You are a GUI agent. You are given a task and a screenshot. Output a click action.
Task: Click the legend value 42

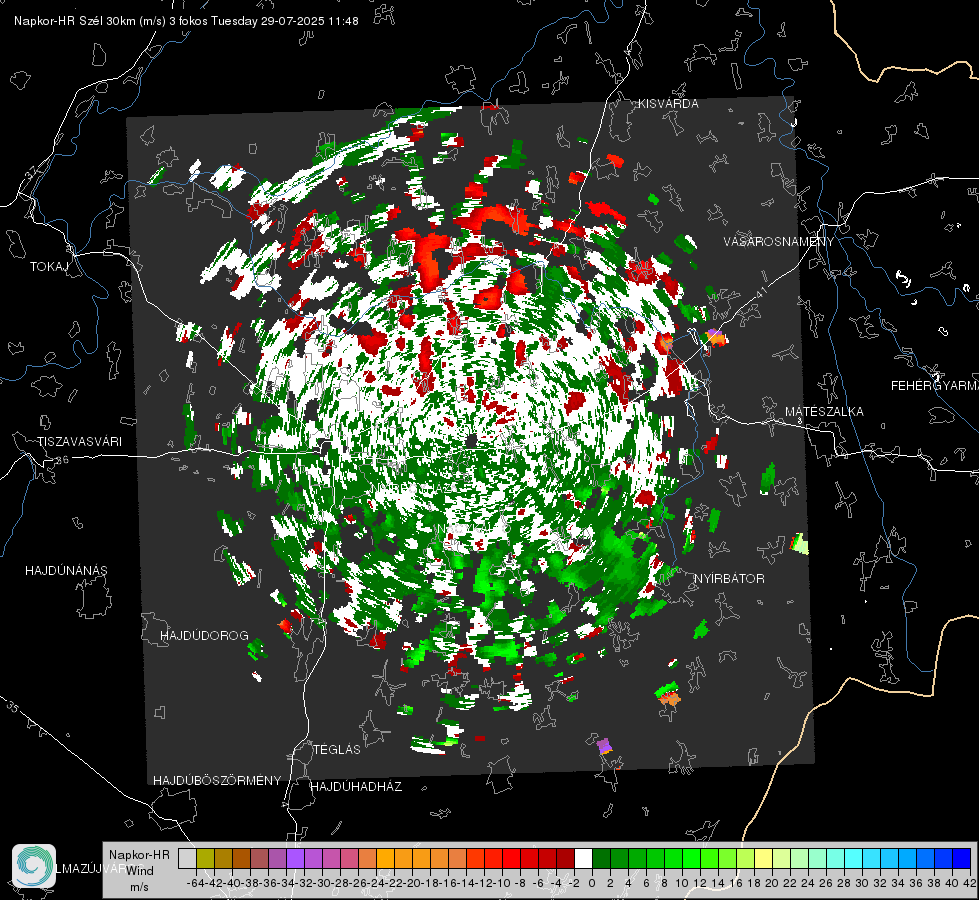(x=969, y=883)
